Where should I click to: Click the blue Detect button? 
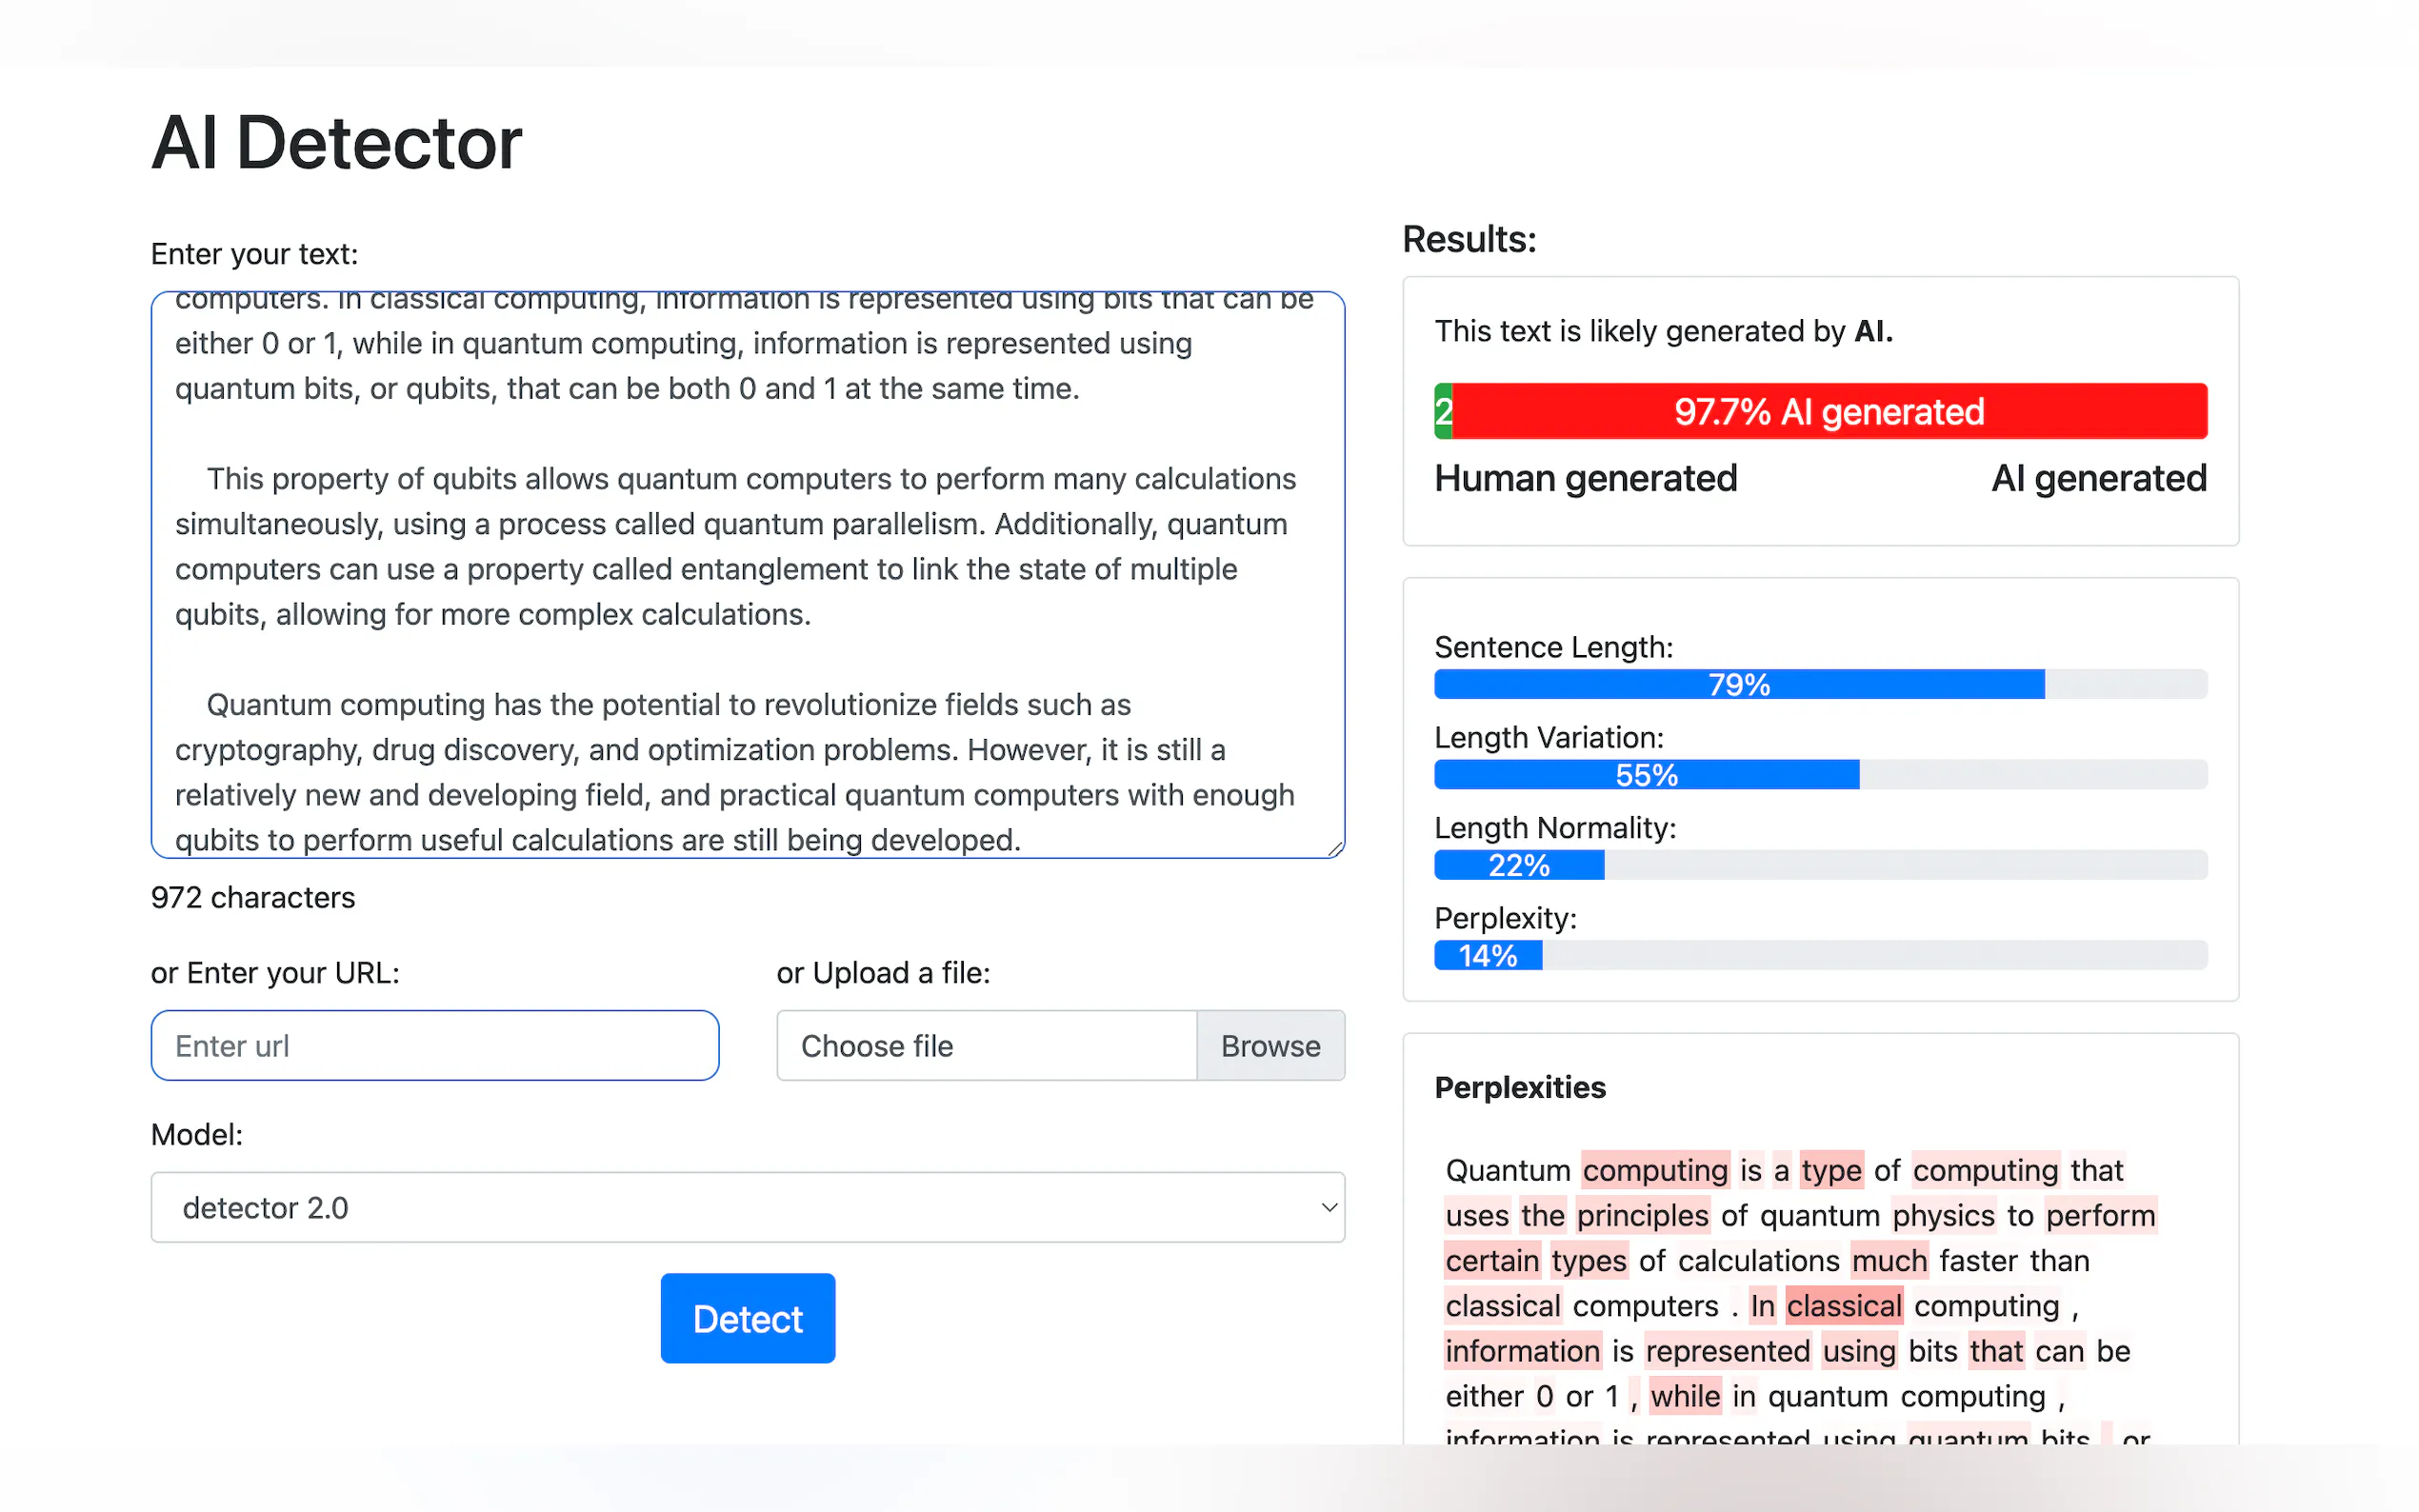747,1318
